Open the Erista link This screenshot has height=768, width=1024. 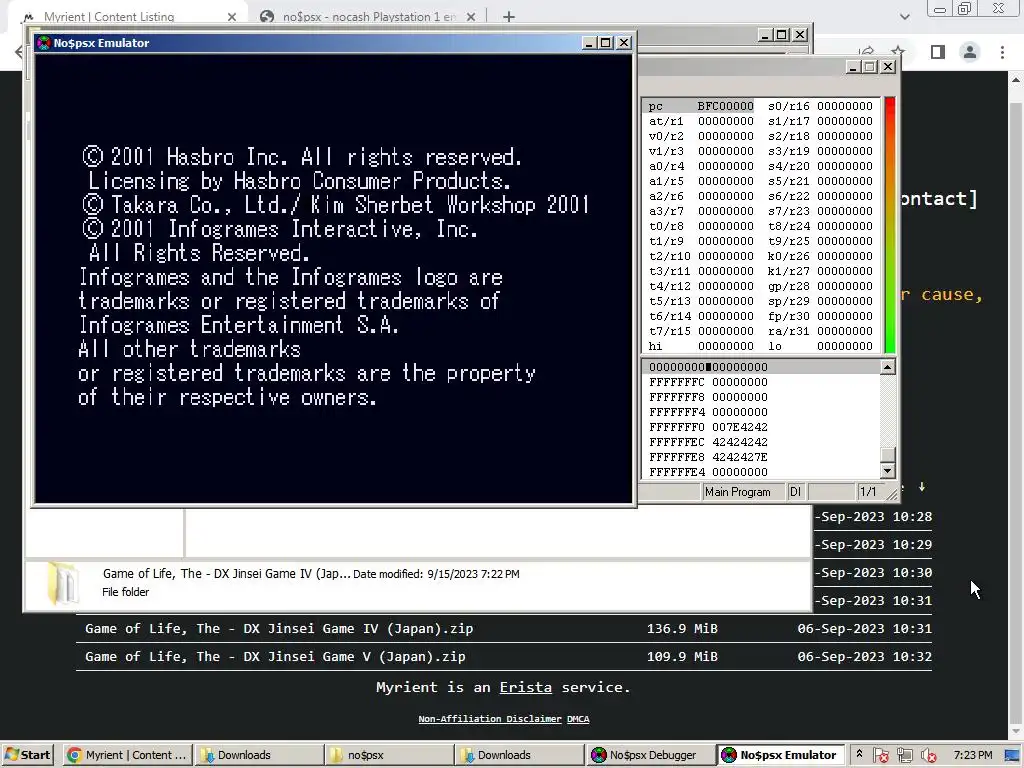coord(526,687)
